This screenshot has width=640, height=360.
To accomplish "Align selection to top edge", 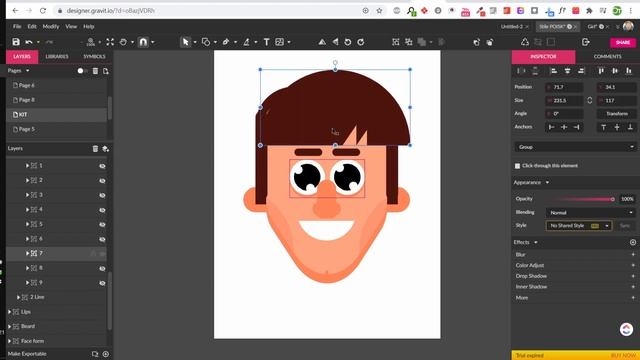I will click(x=601, y=71).
